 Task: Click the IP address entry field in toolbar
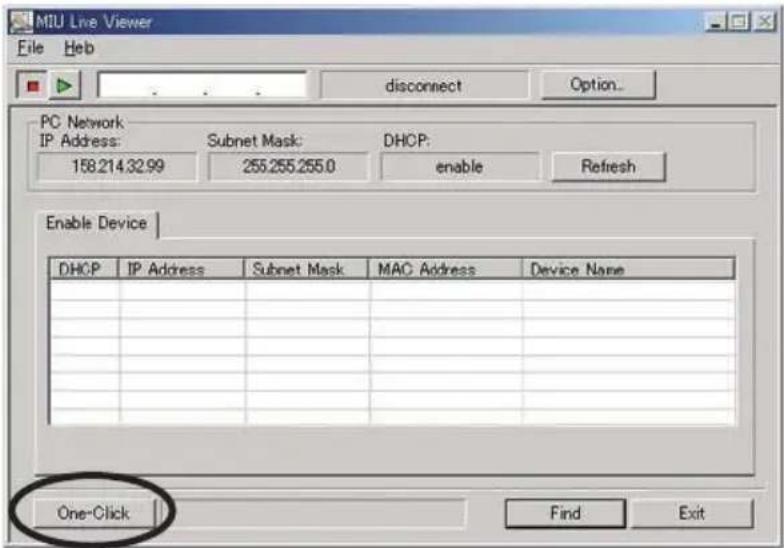click(202, 84)
